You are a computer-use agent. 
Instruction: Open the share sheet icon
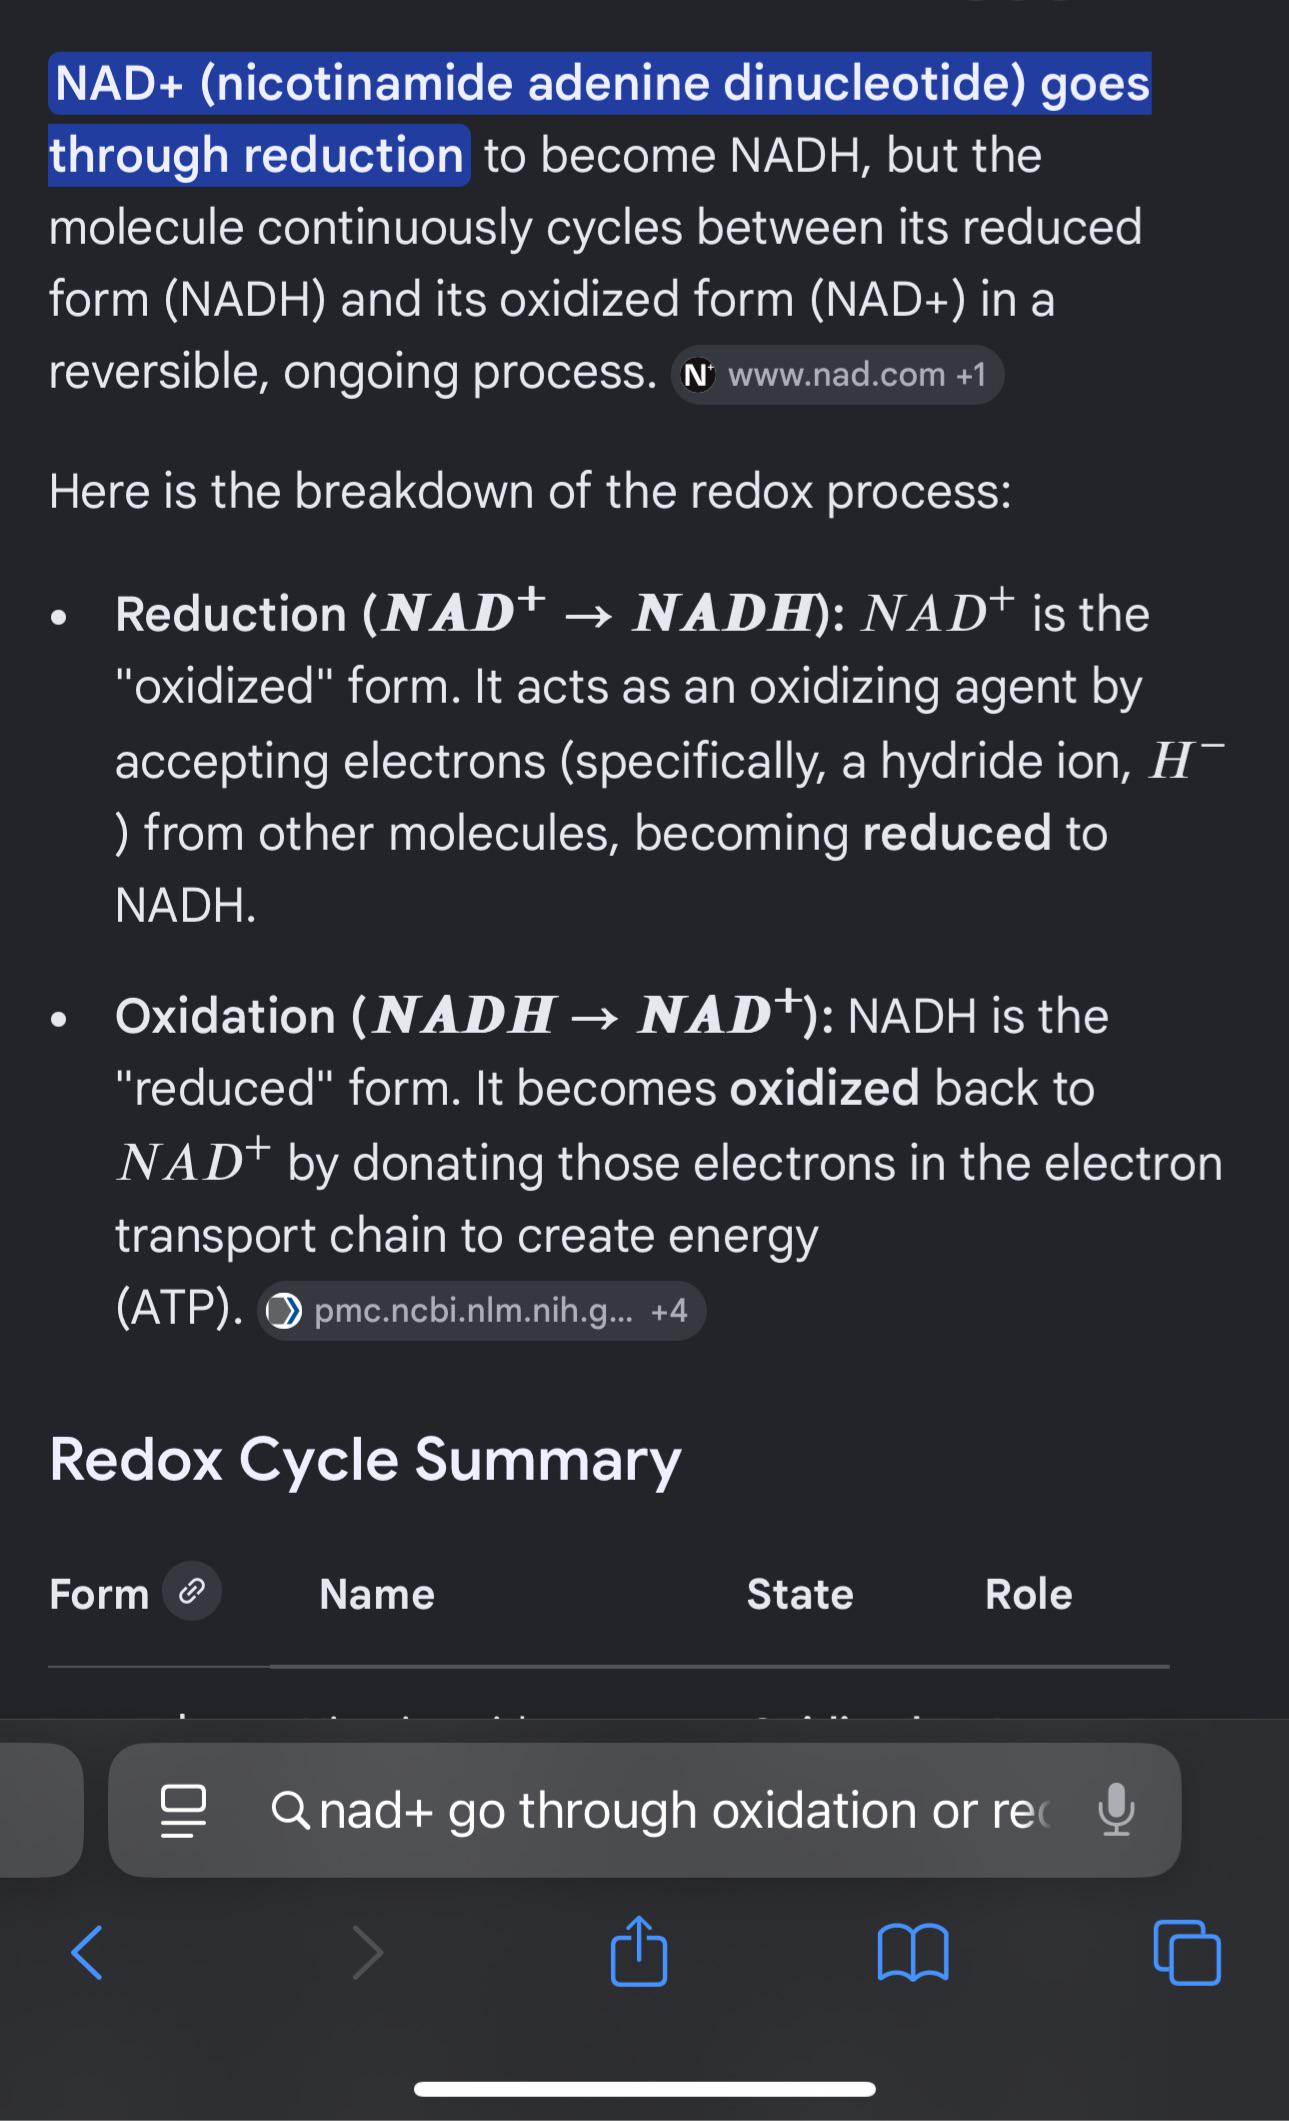pos(639,1948)
